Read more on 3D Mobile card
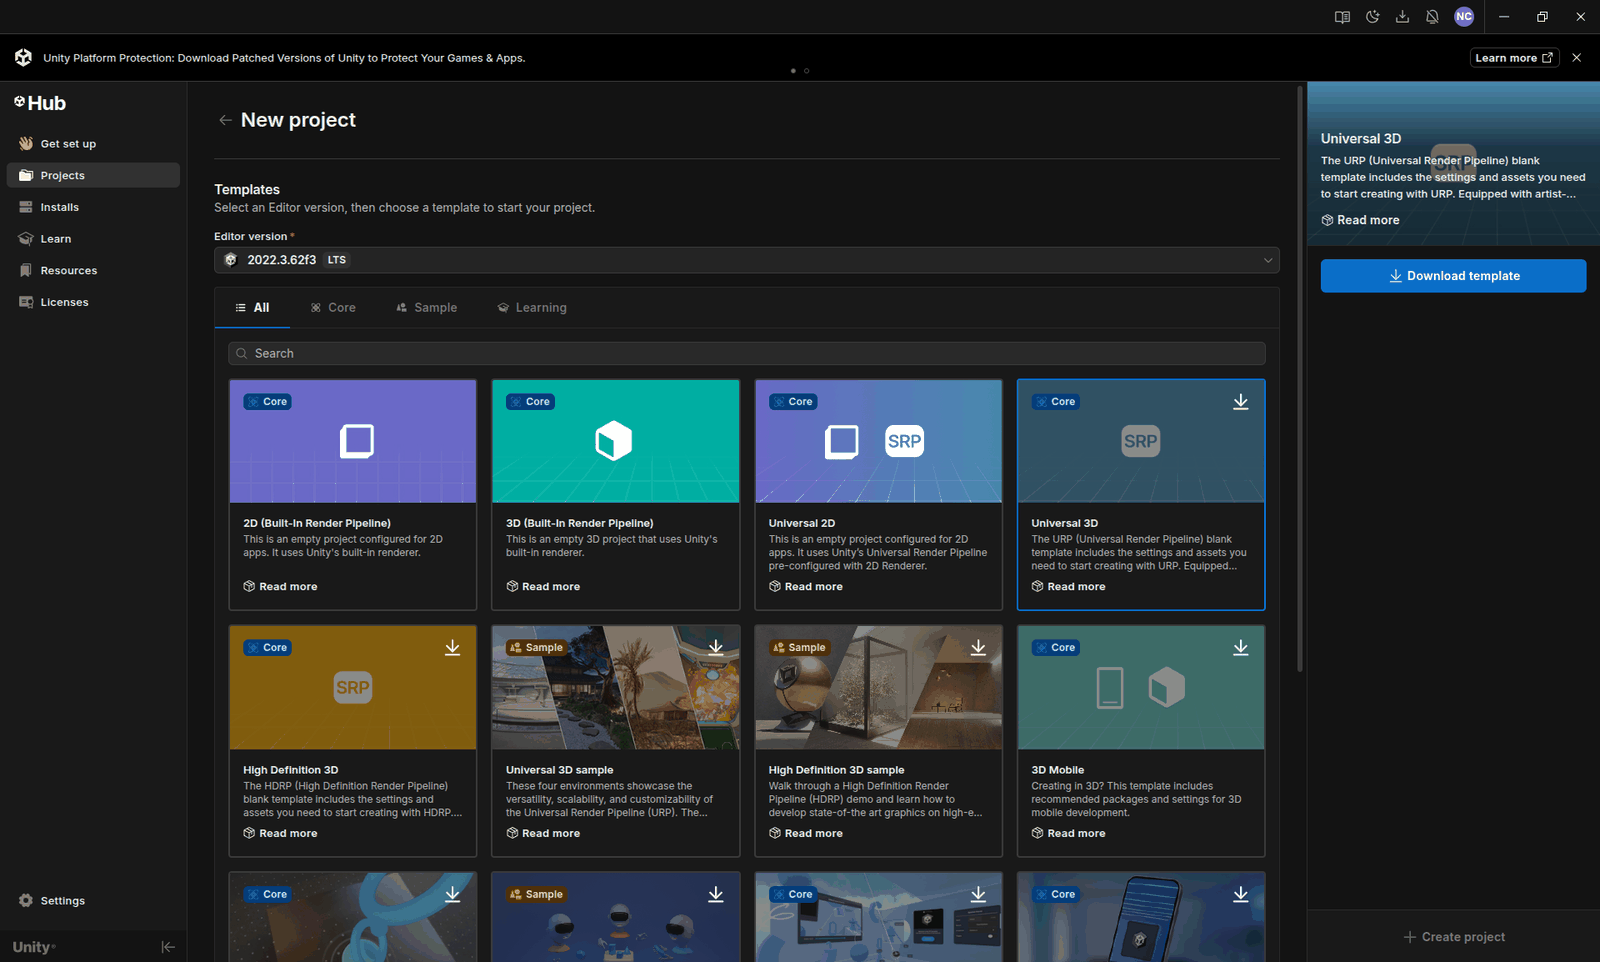 (1069, 834)
